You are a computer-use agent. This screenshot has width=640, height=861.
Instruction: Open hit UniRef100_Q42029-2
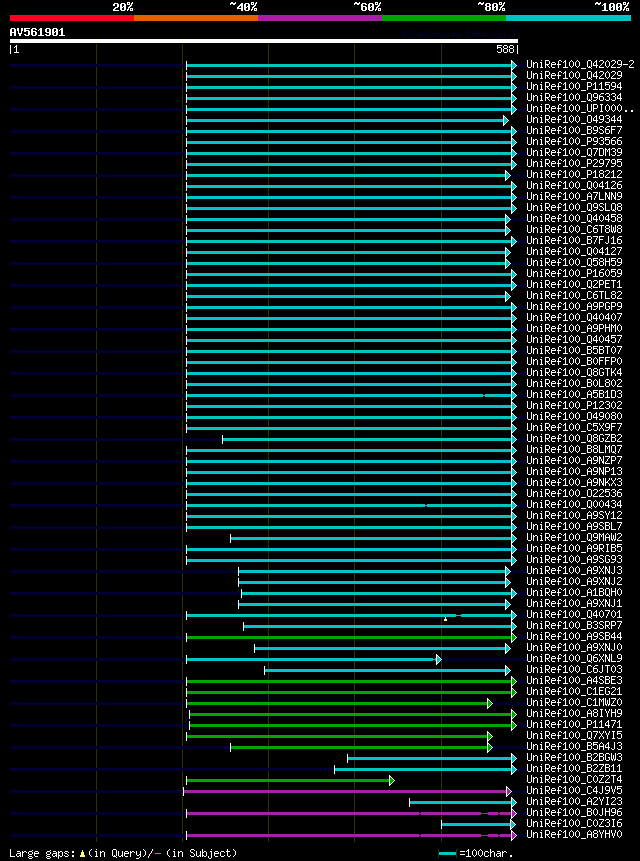click(x=580, y=65)
